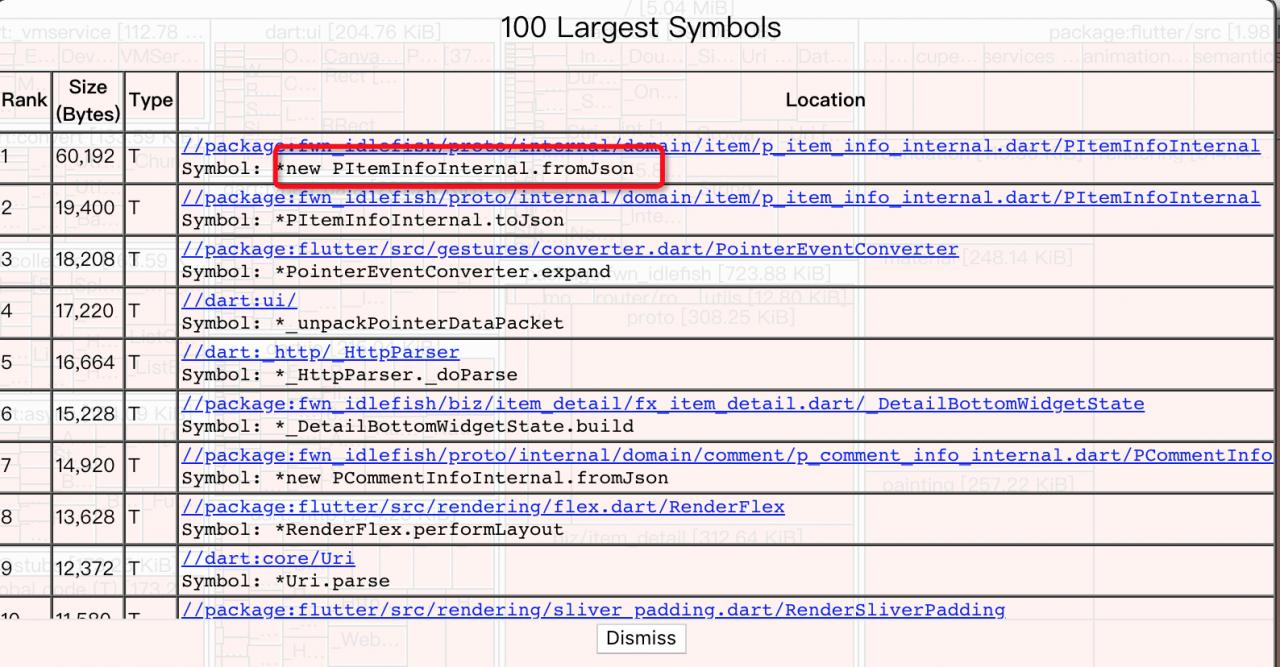Click the Dismiss button
Viewport: 1280px width, 667px height.
pos(641,638)
